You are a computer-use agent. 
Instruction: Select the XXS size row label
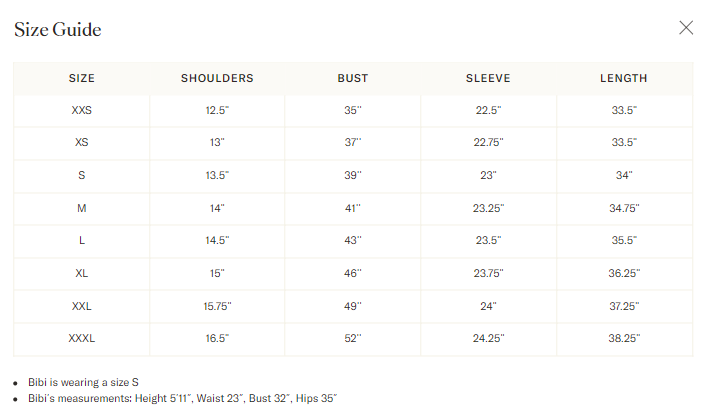click(81, 110)
